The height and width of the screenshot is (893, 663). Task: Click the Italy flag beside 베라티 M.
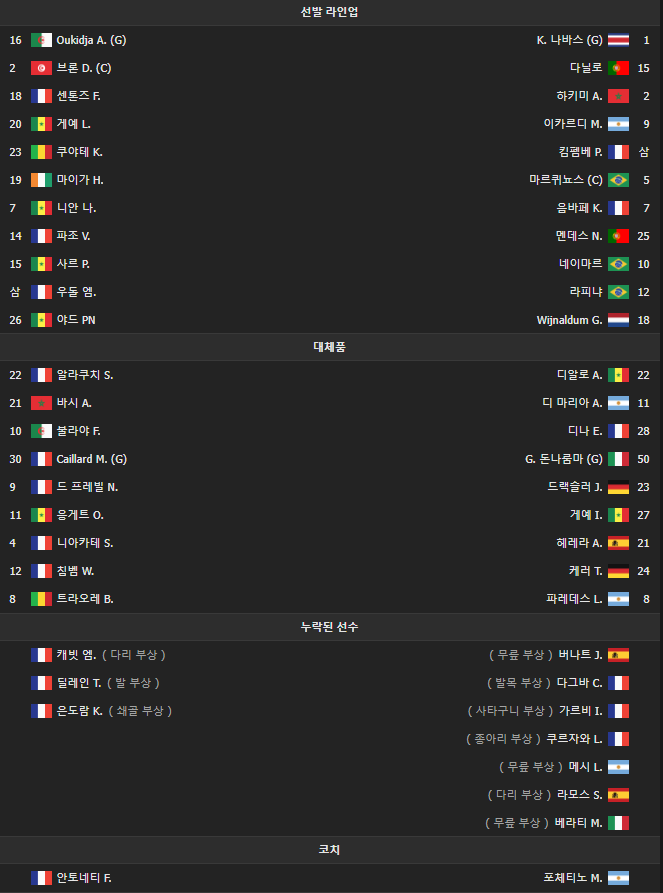click(x=618, y=823)
